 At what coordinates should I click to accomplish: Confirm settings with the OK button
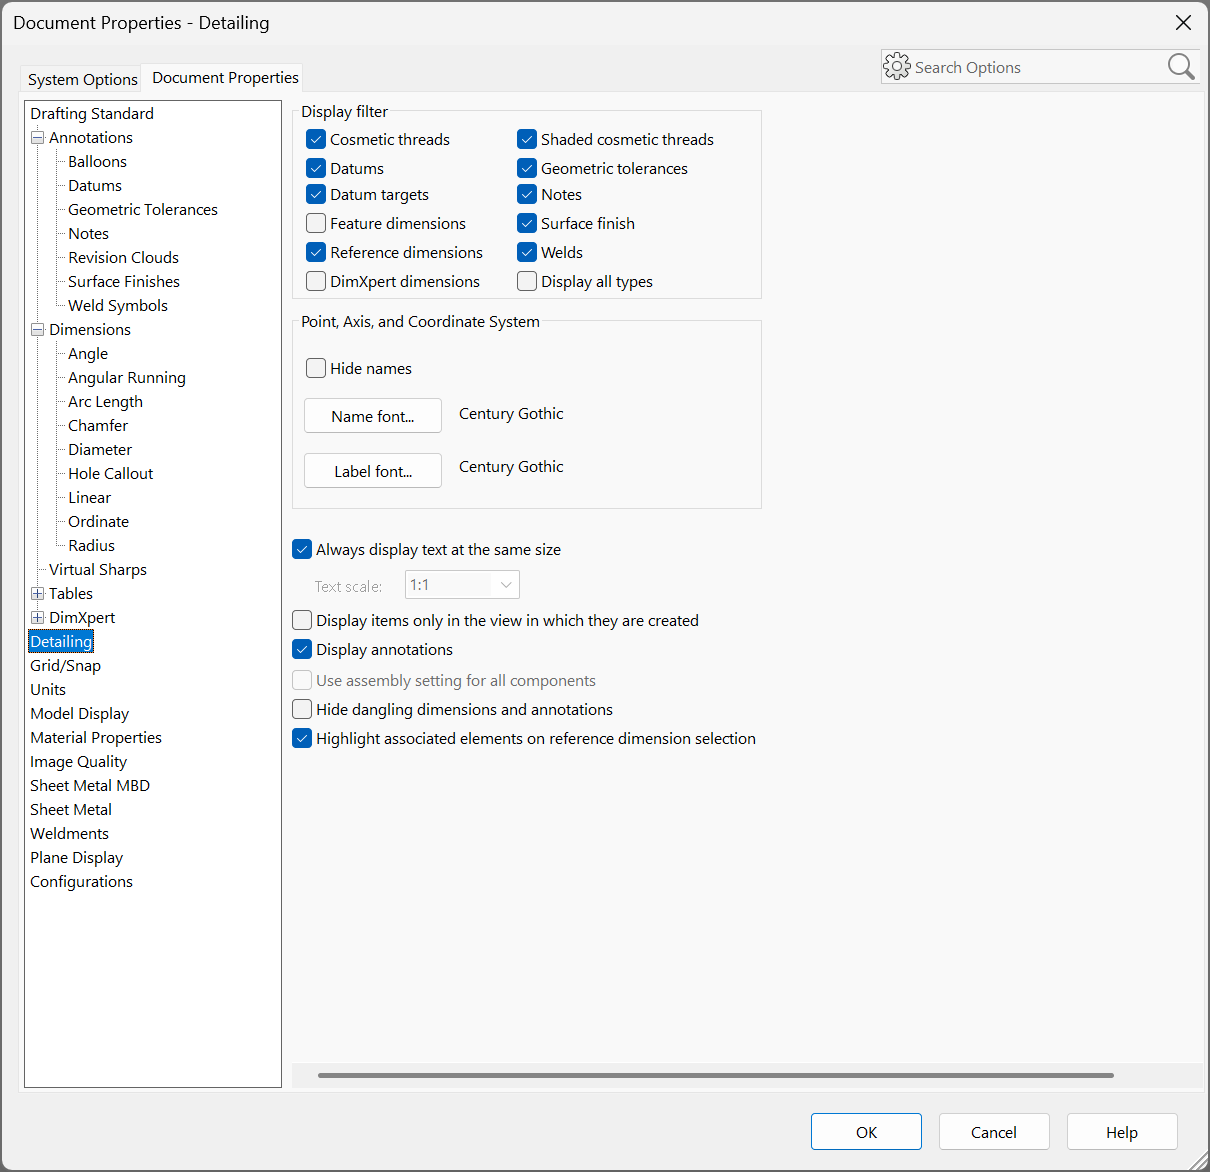pyautogui.click(x=866, y=1132)
